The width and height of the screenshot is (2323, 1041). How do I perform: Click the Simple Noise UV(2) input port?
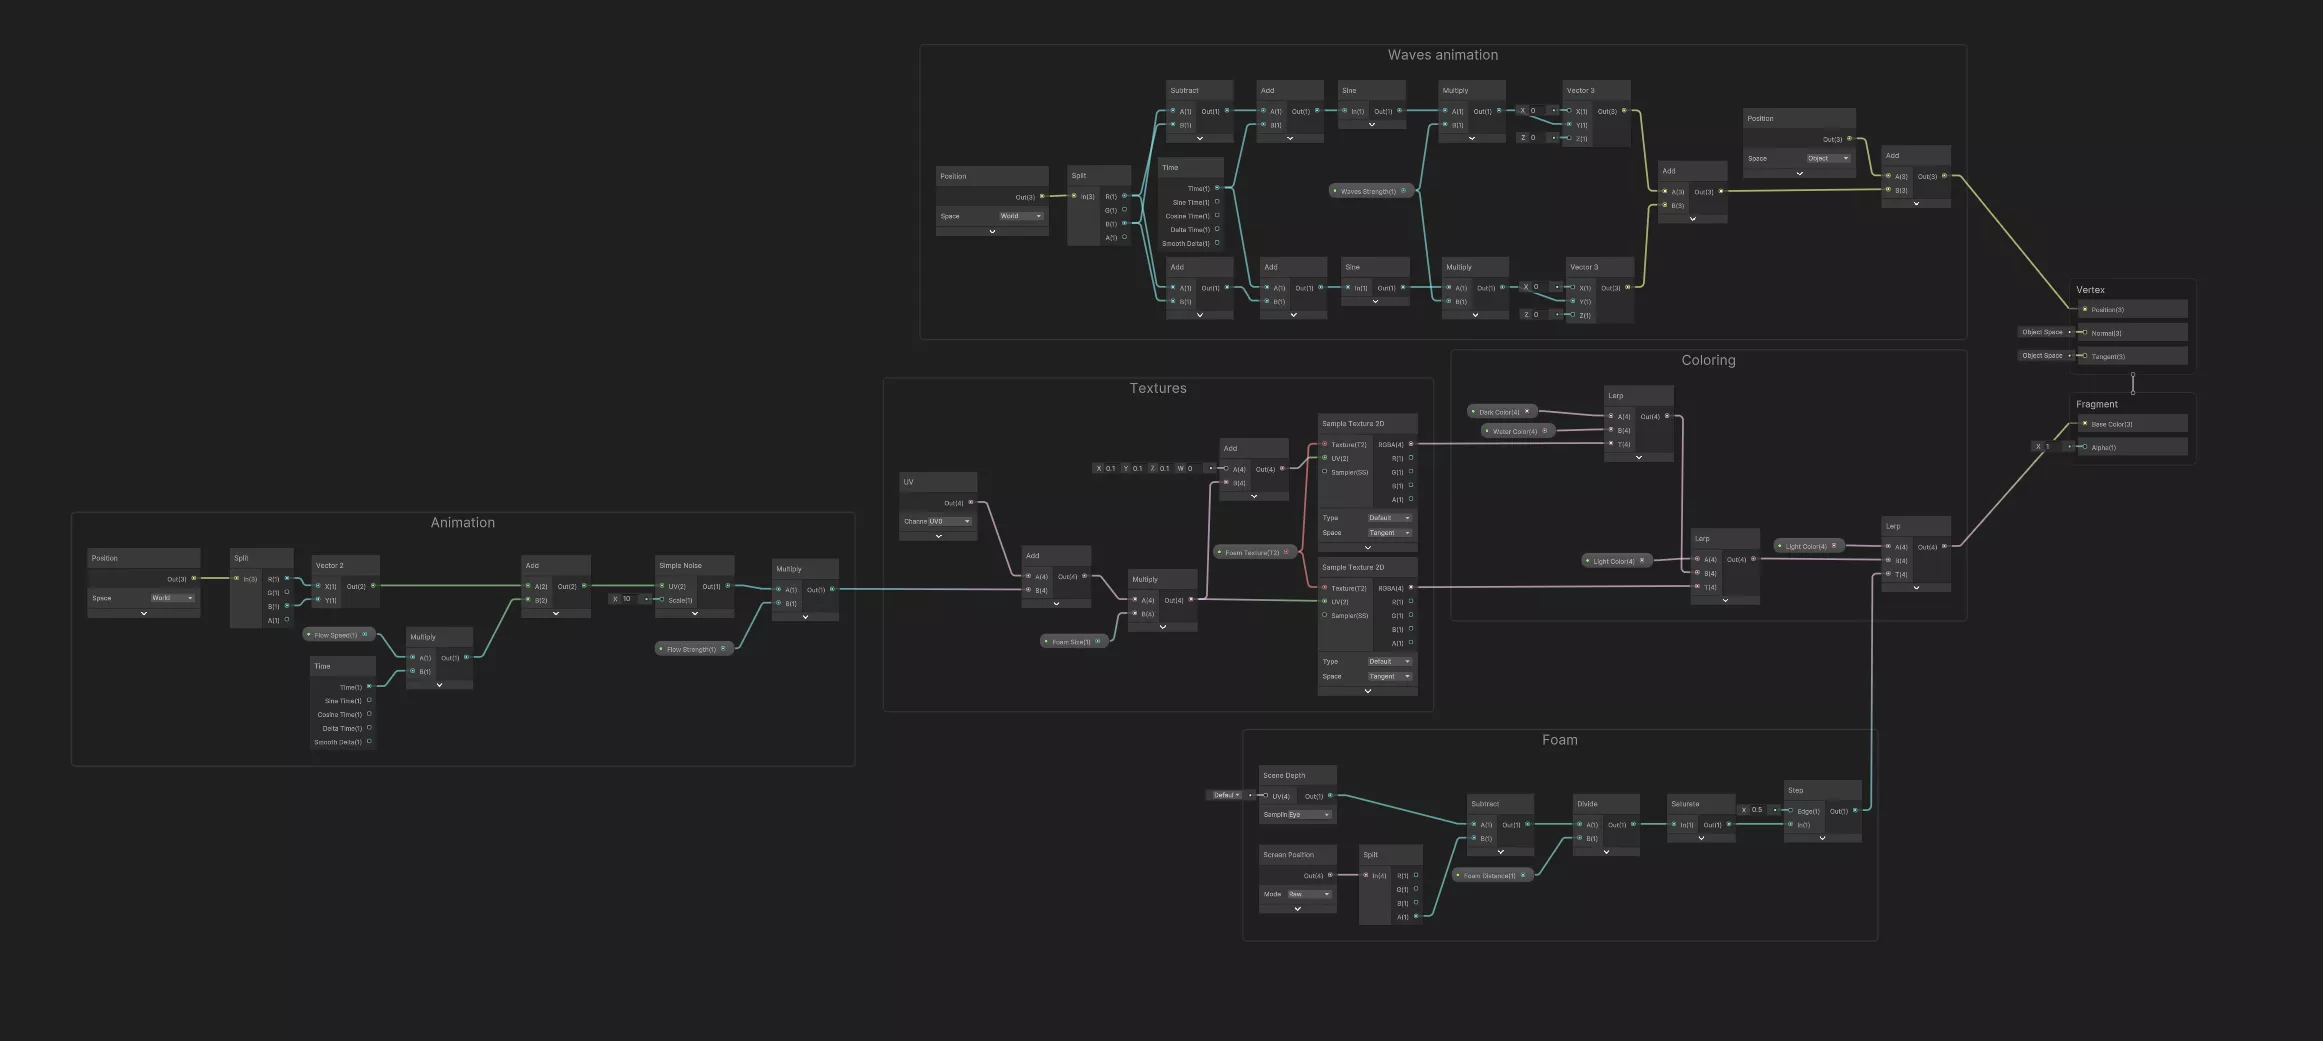(x=662, y=586)
